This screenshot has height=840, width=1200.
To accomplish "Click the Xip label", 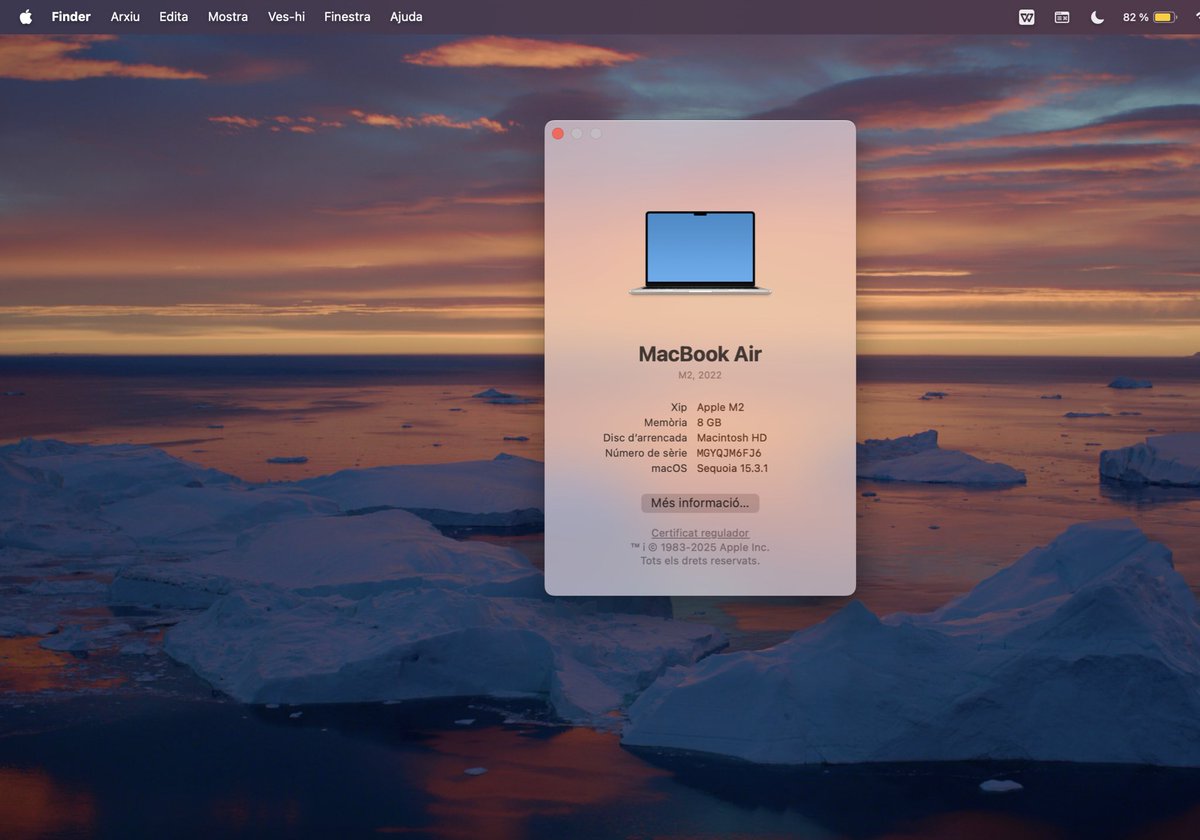I will coord(679,407).
